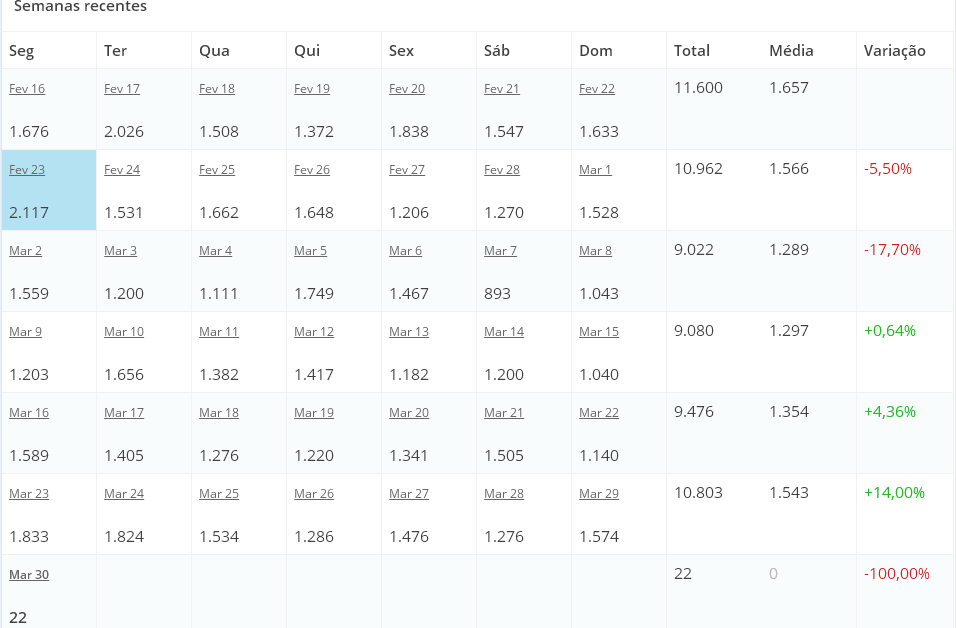Select the Mar 1 date link
The width and height of the screenshot is (956, 628).
point(595,169)
